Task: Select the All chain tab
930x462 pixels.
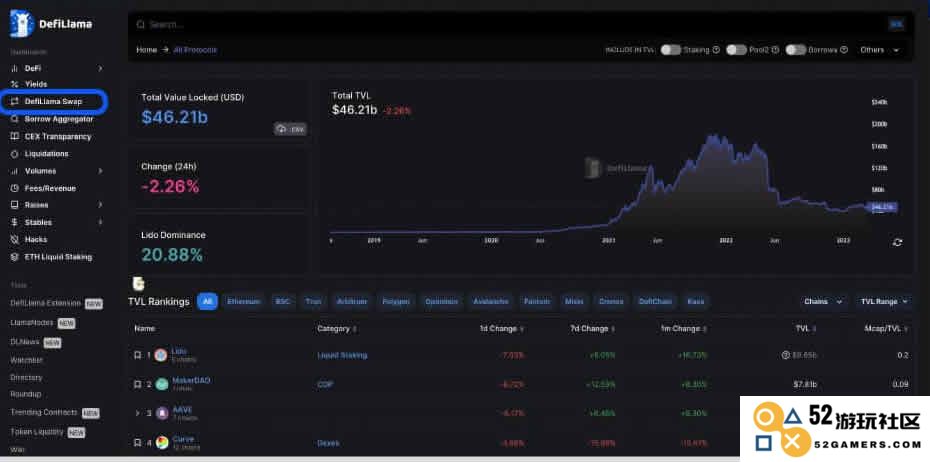Action: (208, 302)
